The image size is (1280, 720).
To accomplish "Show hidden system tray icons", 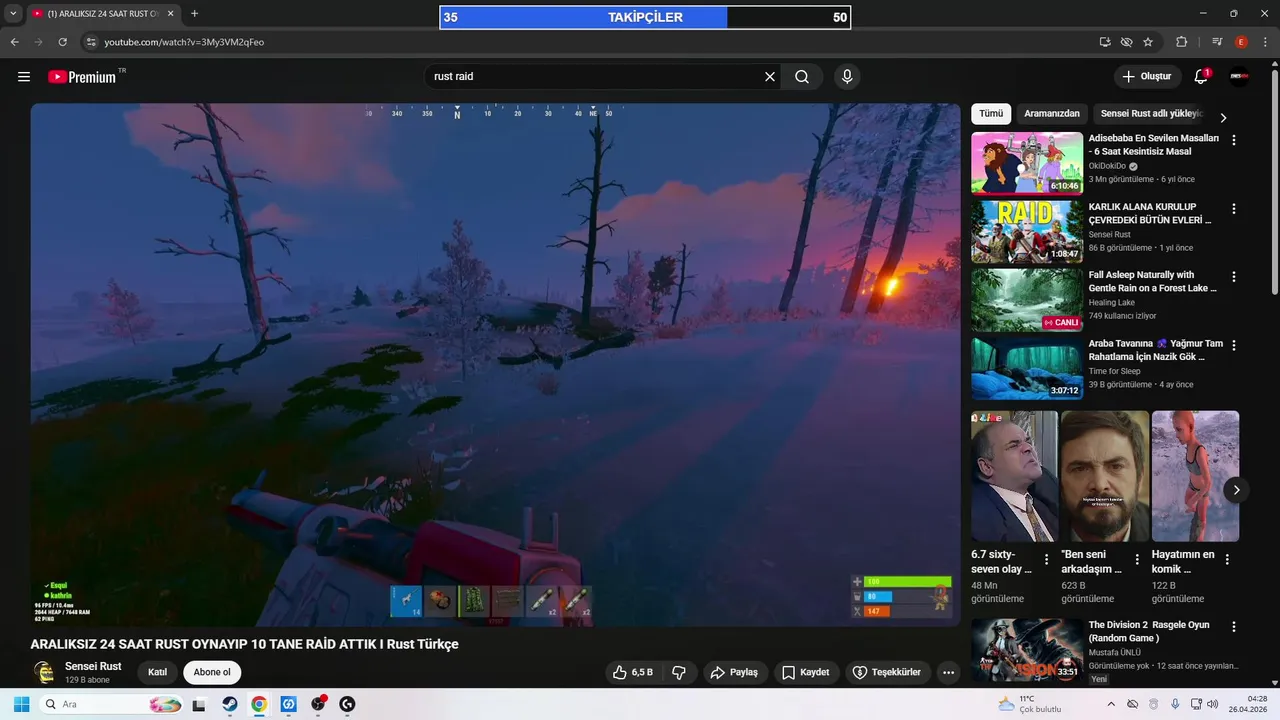I will coord(1110,704).
